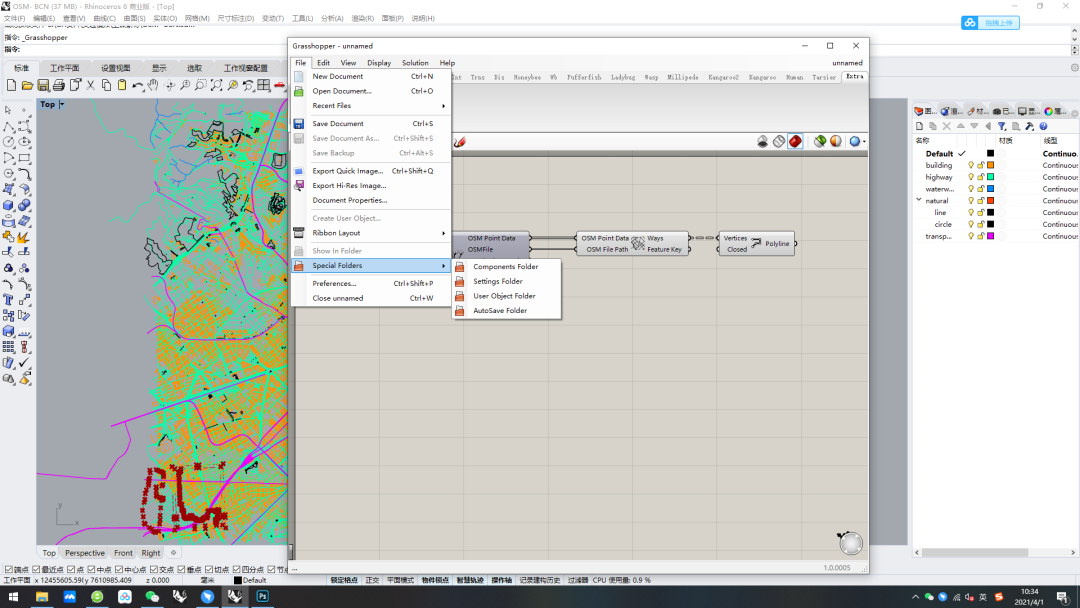This screenshot has height=608, width=1080.
Task: Open Photoshop from the Windows taskbar
Action: coord(262,596)
